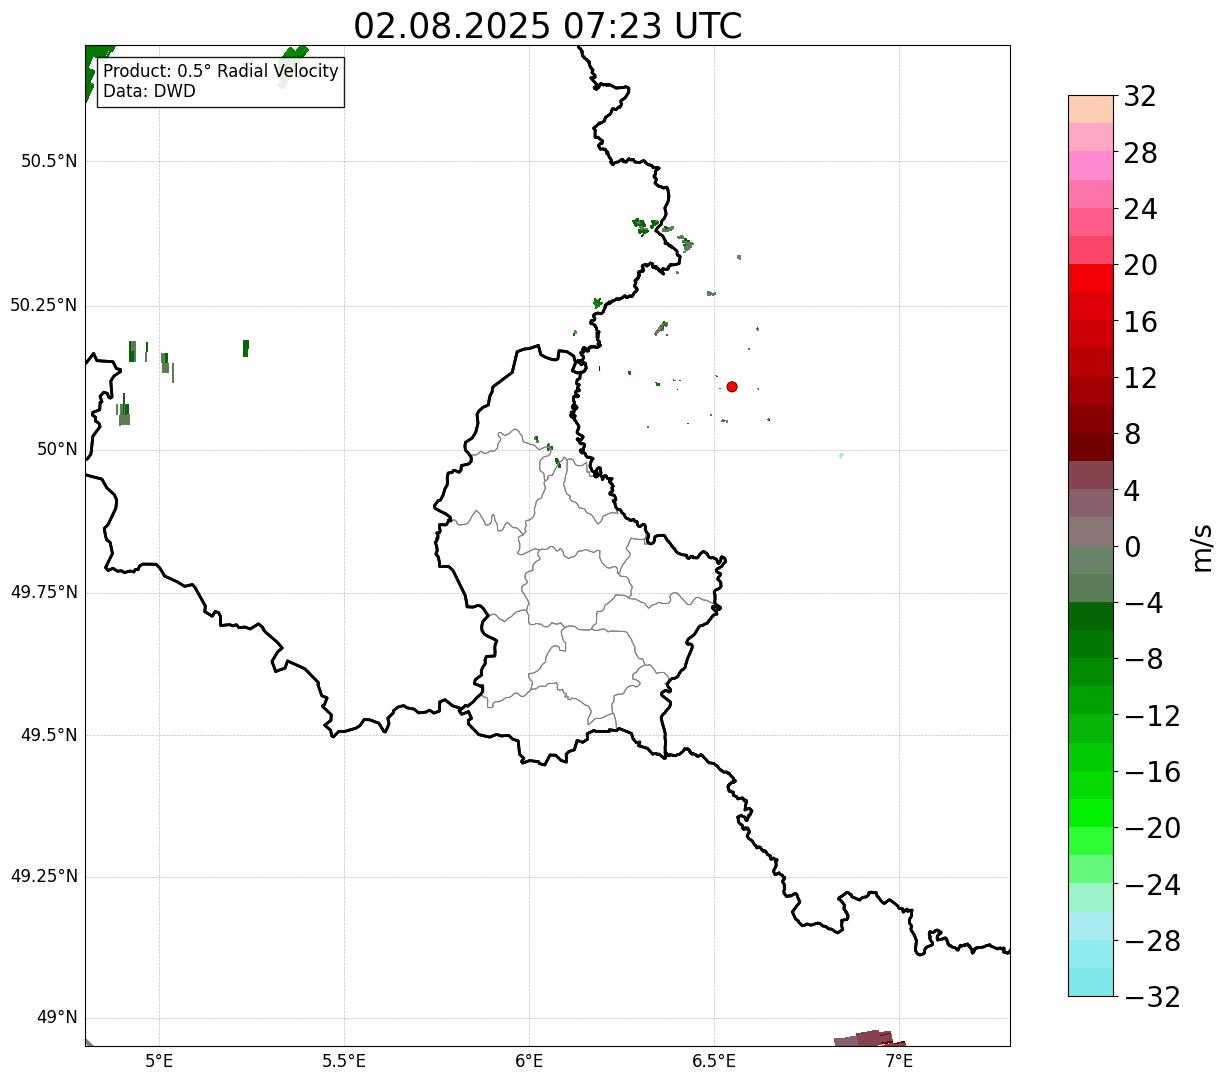Click the longitude label 7°E
This screenshot has height=1081, width=1225.
coord(899,1060)
